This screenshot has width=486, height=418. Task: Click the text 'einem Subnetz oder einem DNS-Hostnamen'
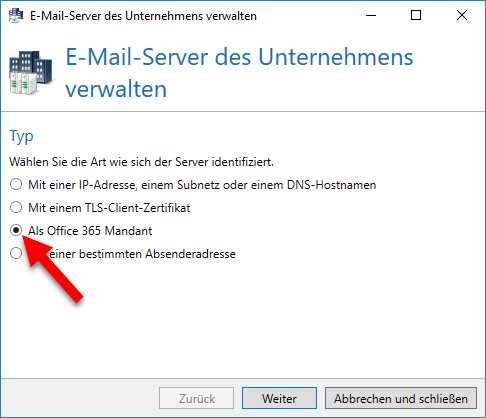pyautogui.click(x=259, y=185)
